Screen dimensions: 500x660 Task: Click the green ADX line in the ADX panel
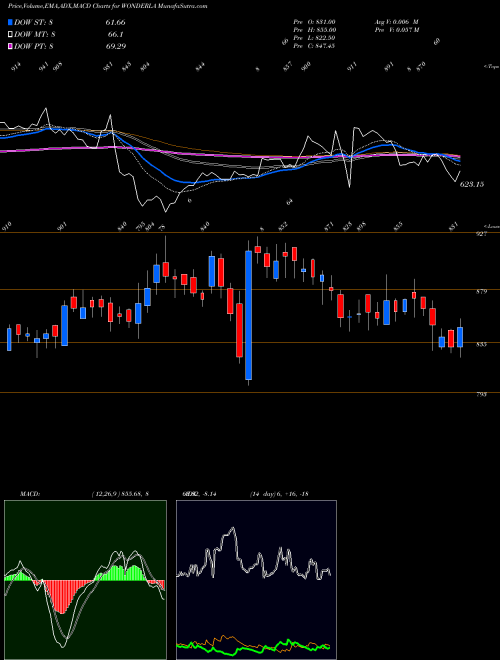253,647
